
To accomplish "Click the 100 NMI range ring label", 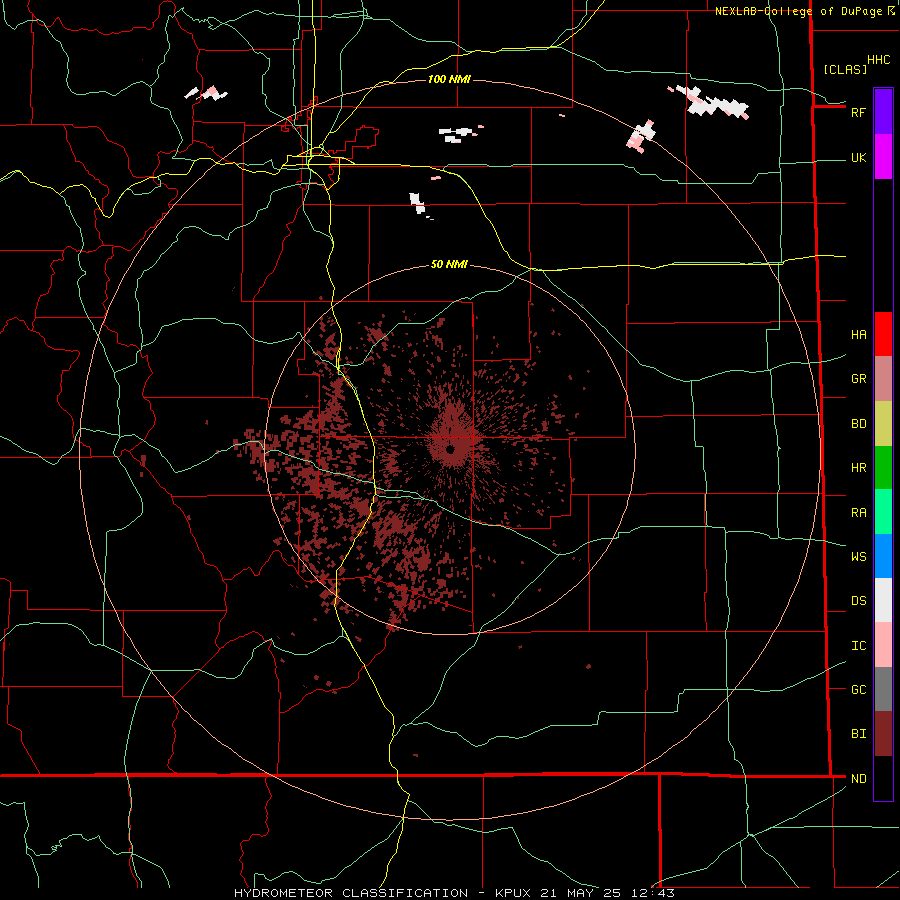I will (449, 79).
